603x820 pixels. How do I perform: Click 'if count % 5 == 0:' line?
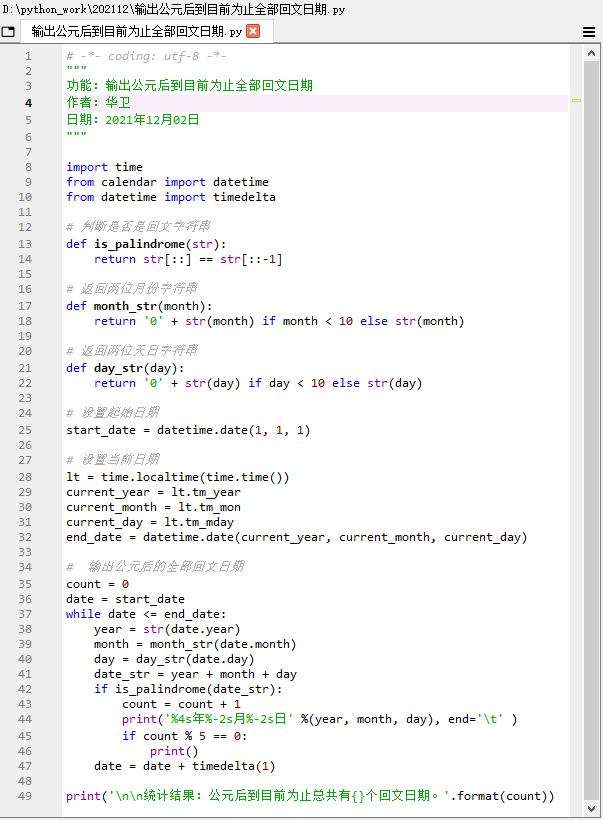[185, 736]
